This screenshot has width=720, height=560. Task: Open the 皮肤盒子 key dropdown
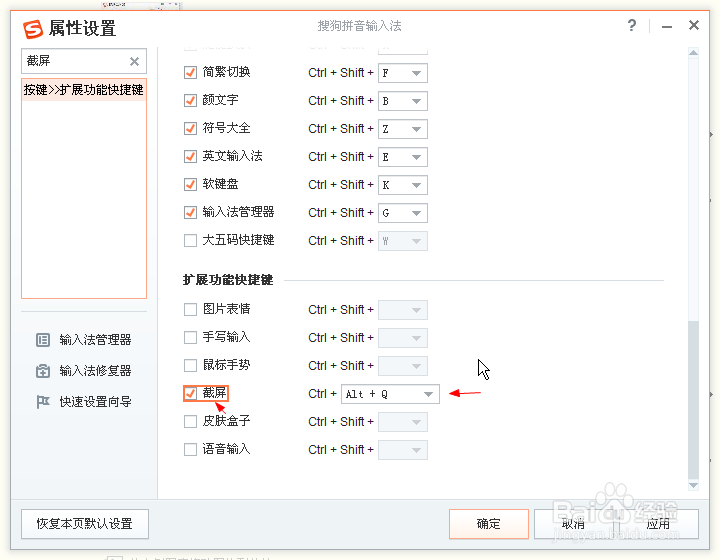[403, 422]
